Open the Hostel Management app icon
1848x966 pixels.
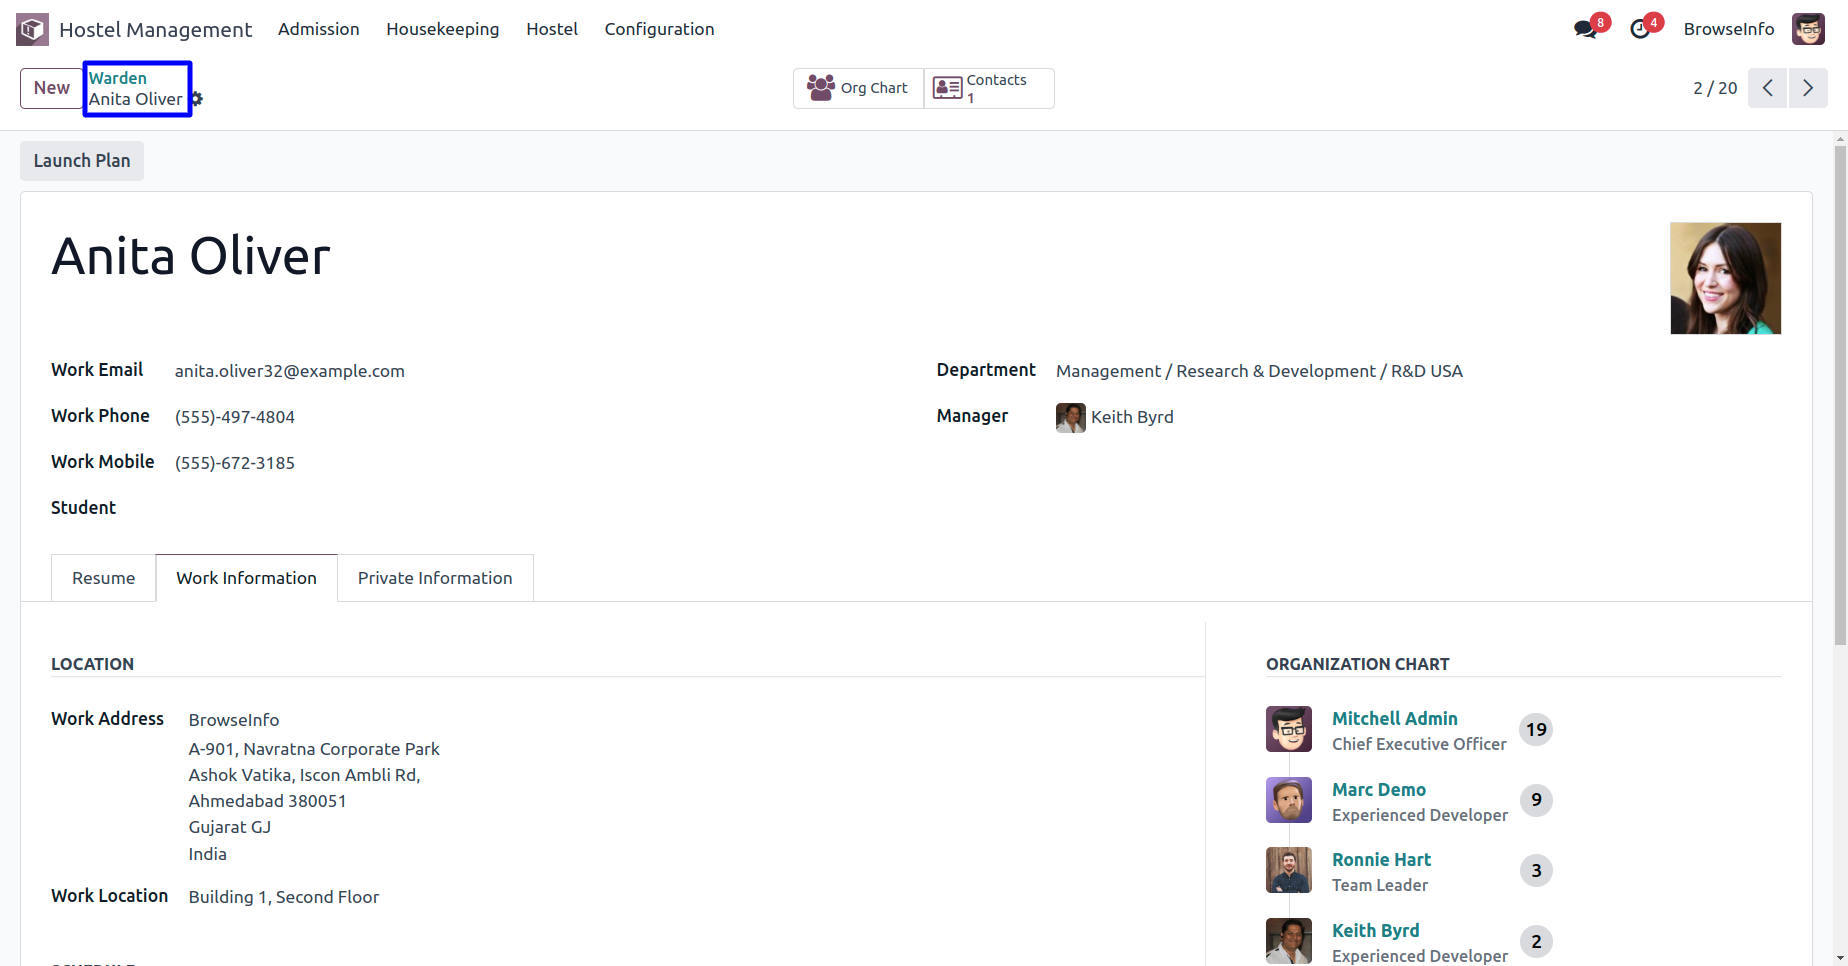coord(32,29)
